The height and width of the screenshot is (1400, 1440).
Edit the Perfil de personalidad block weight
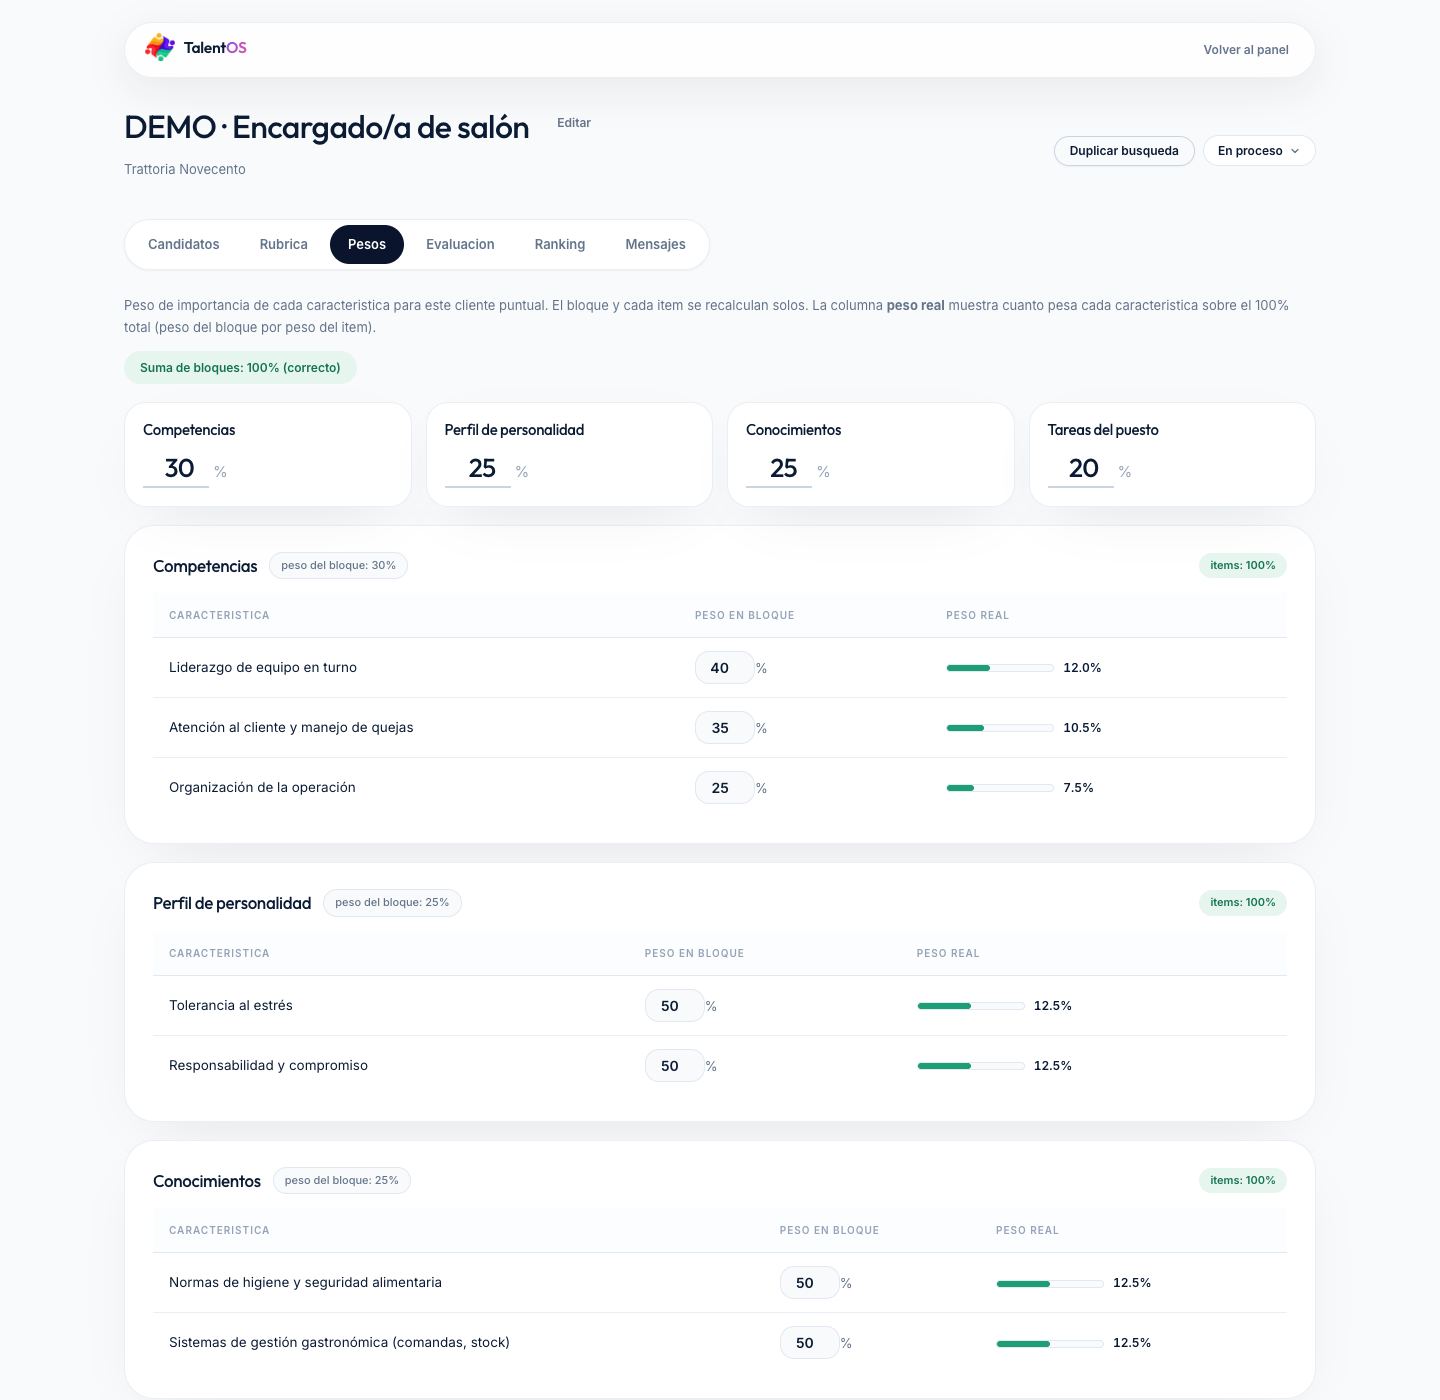click(x=478, y=469)
